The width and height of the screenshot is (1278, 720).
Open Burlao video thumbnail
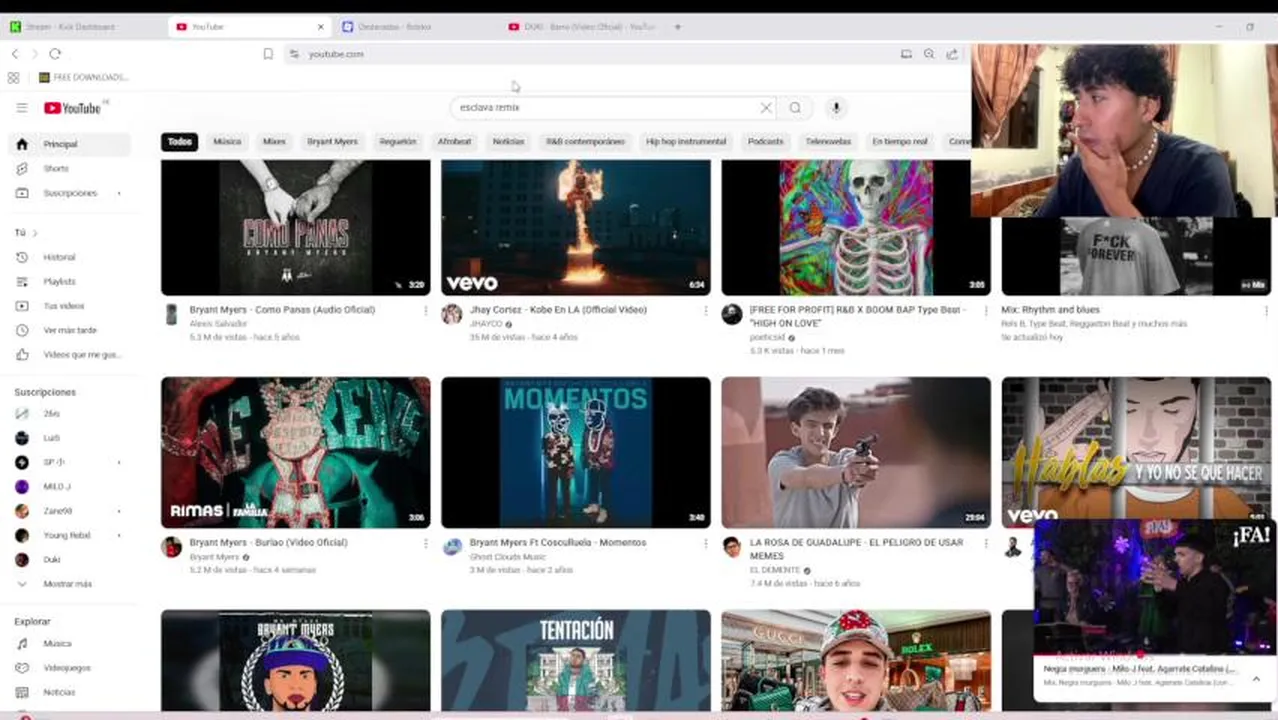pos(295,452)
